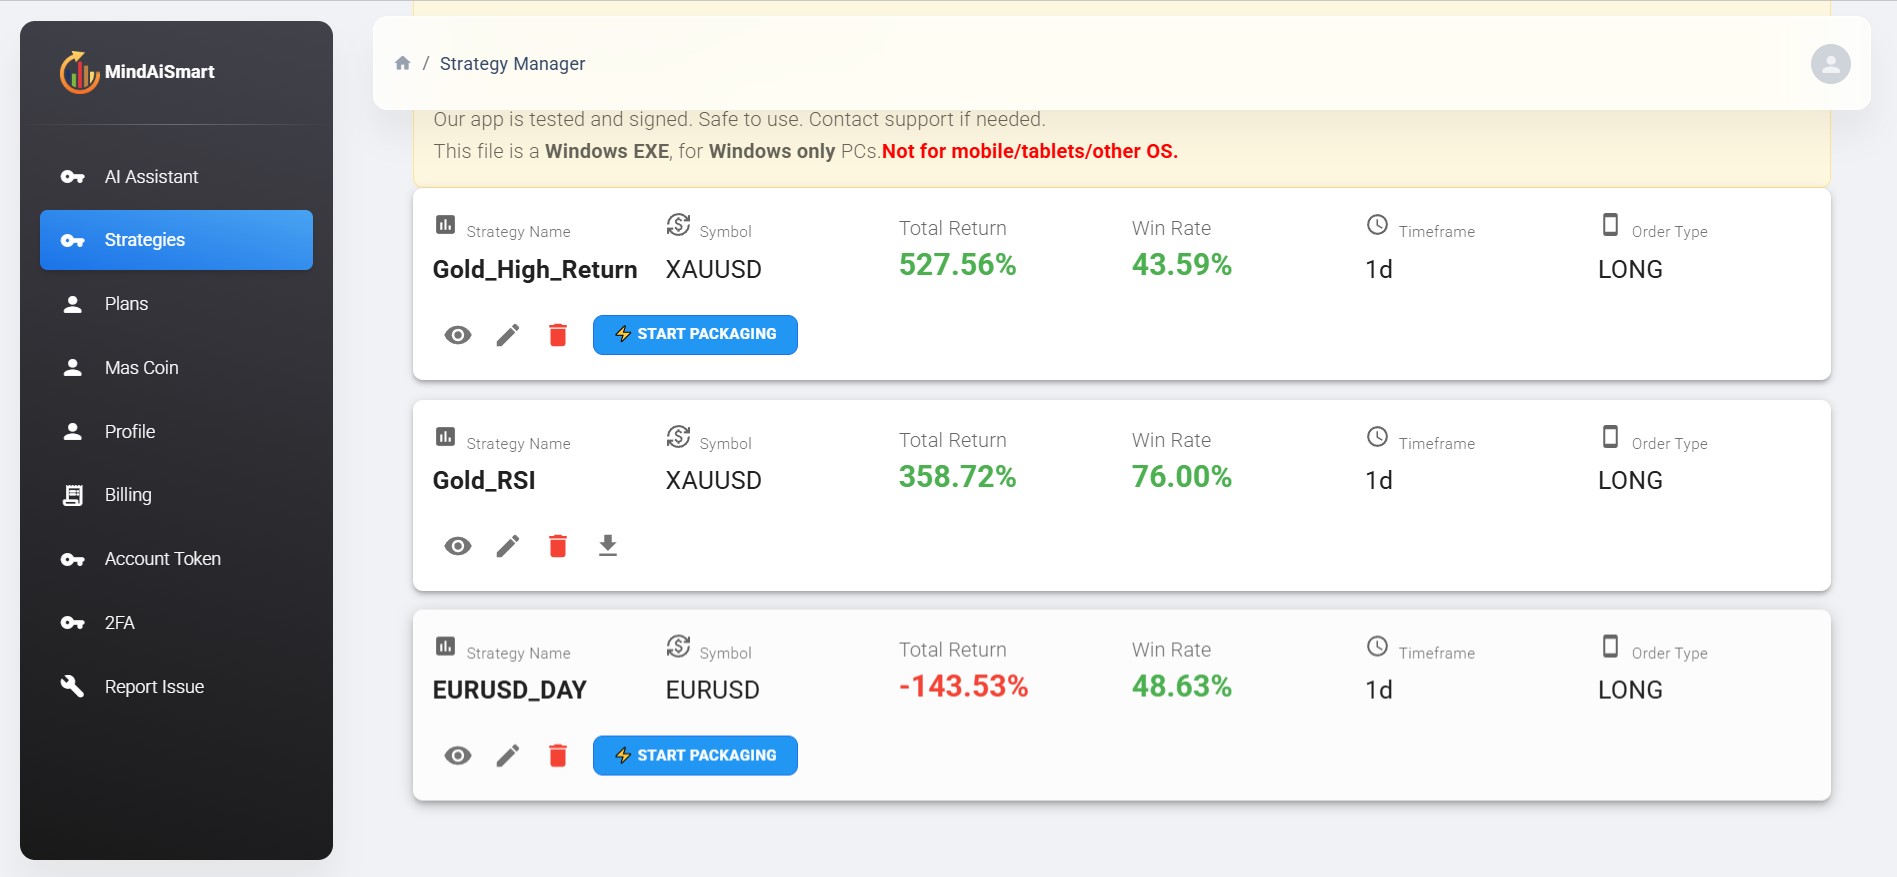This screenshot has width=1897, height=877.
Task: Open Report Issue page
Action: 176,687
